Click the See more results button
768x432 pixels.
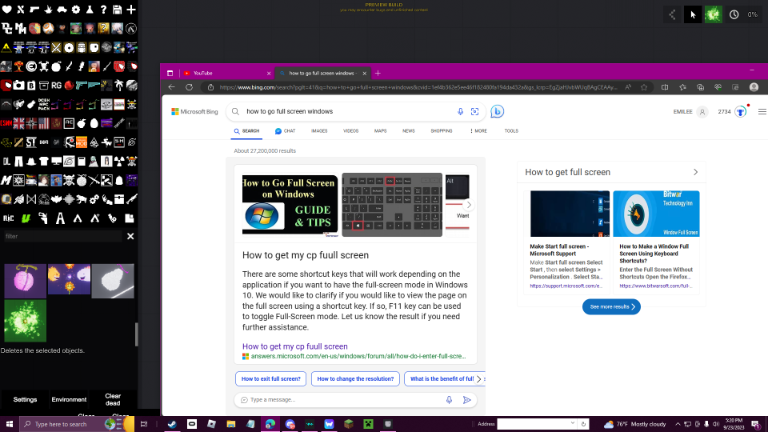(x=611, y=307)
